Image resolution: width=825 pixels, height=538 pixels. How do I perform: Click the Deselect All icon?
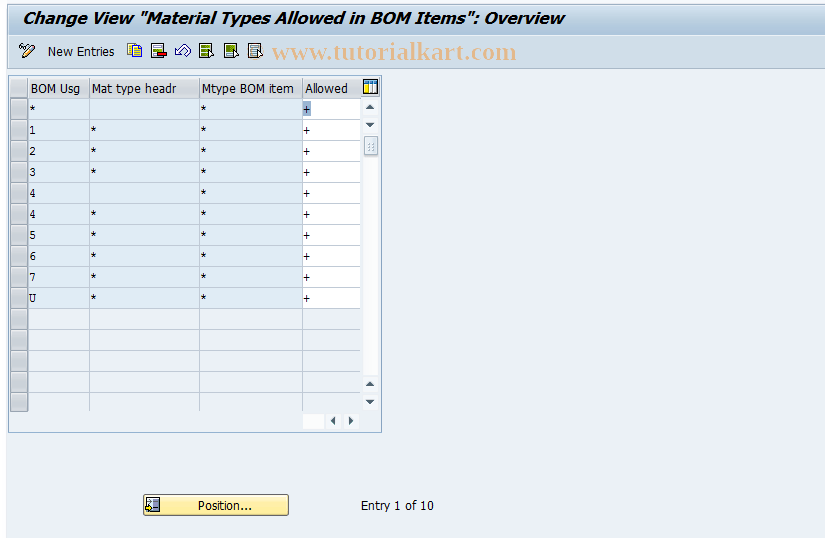pos(255,51)
